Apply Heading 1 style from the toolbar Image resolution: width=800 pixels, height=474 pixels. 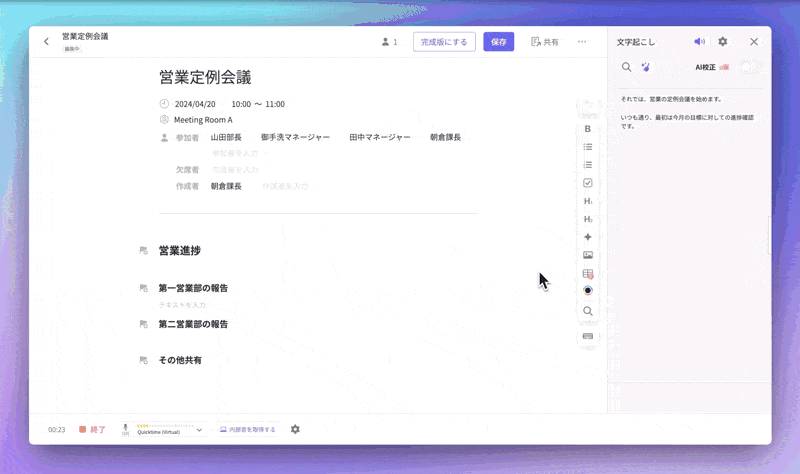coord(588,201)
